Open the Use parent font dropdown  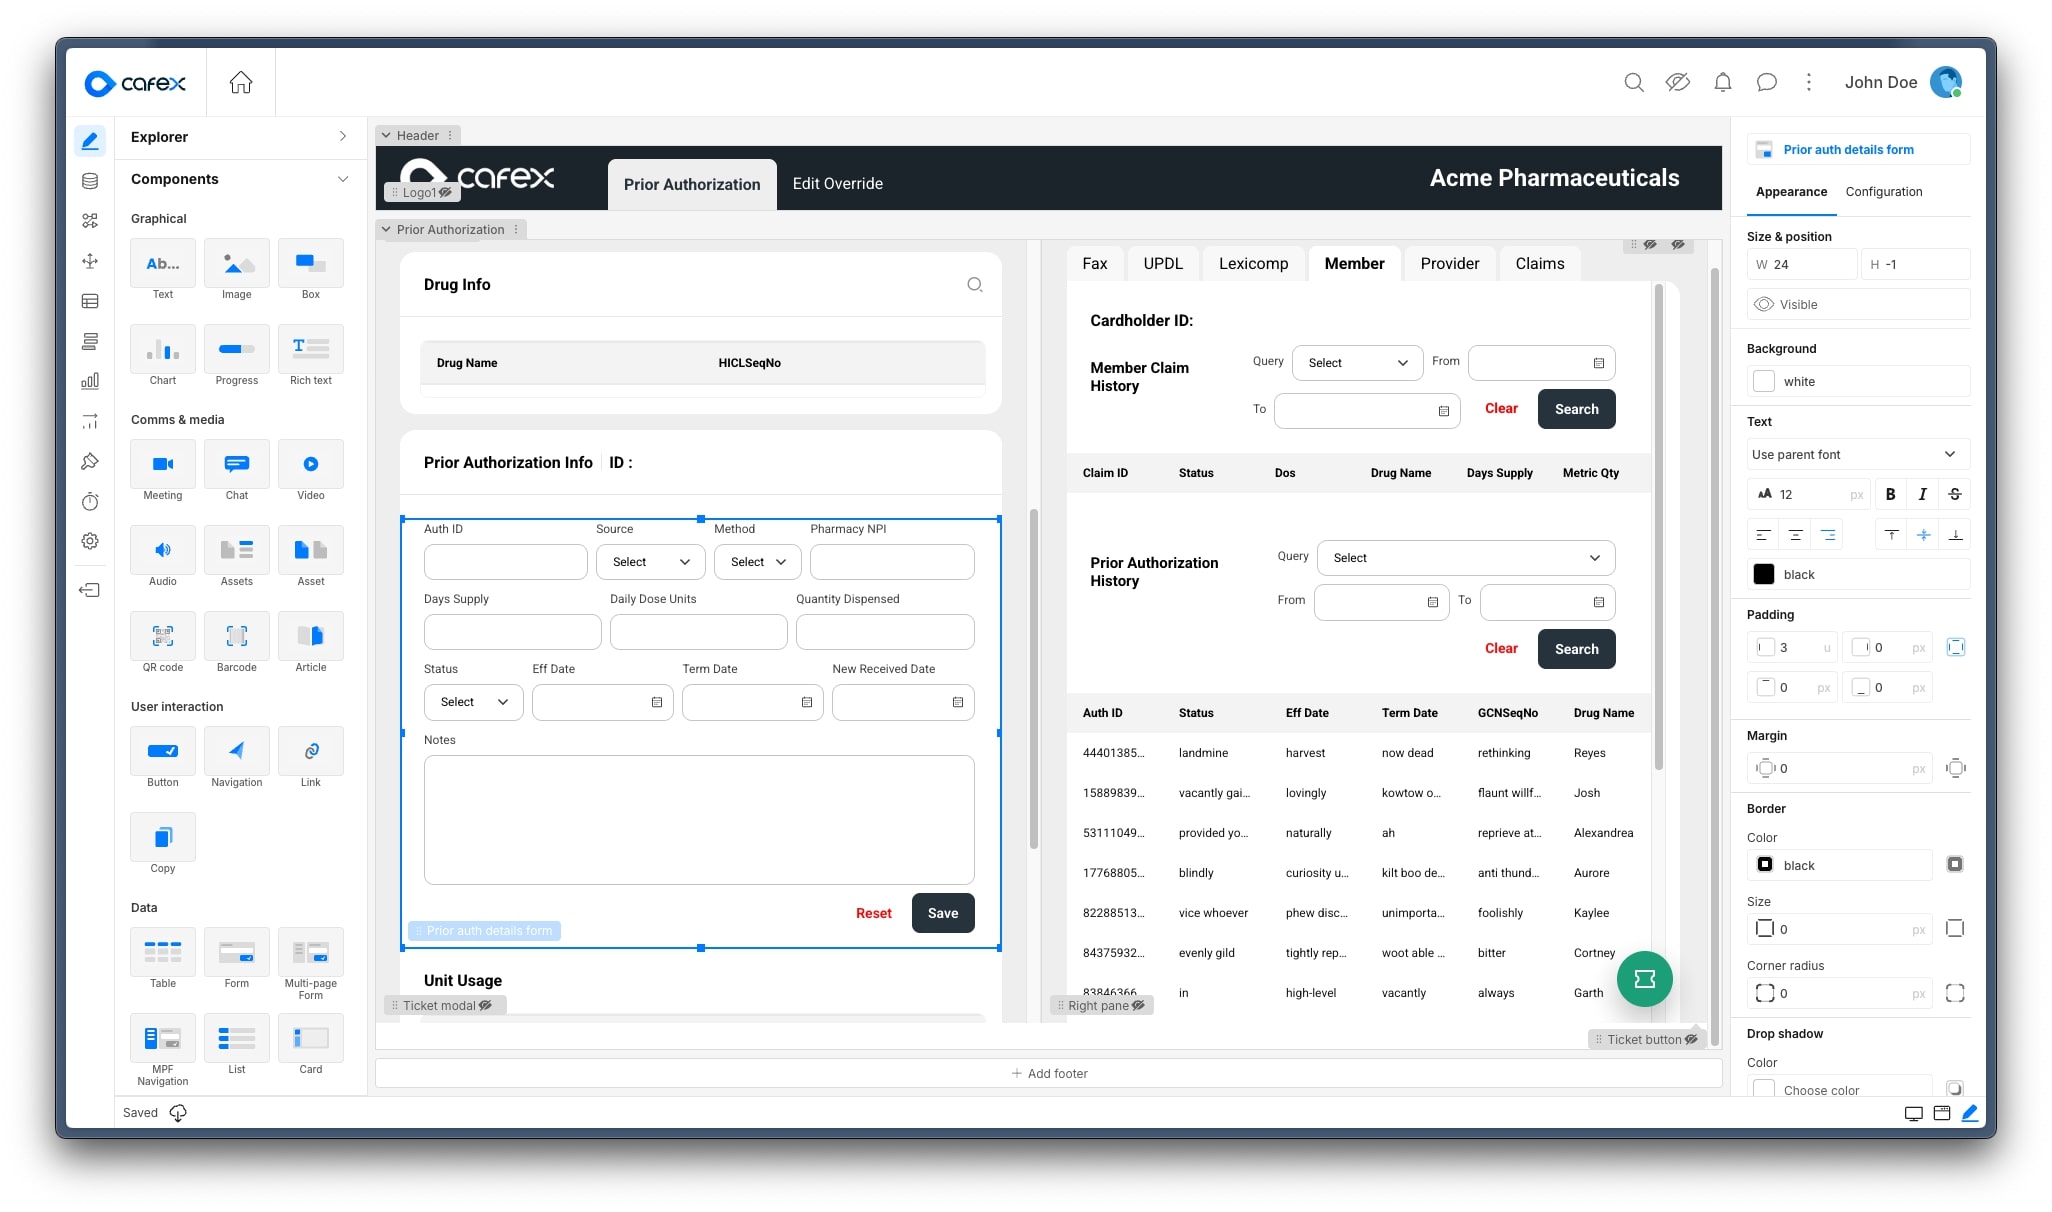coord(1857,454)
